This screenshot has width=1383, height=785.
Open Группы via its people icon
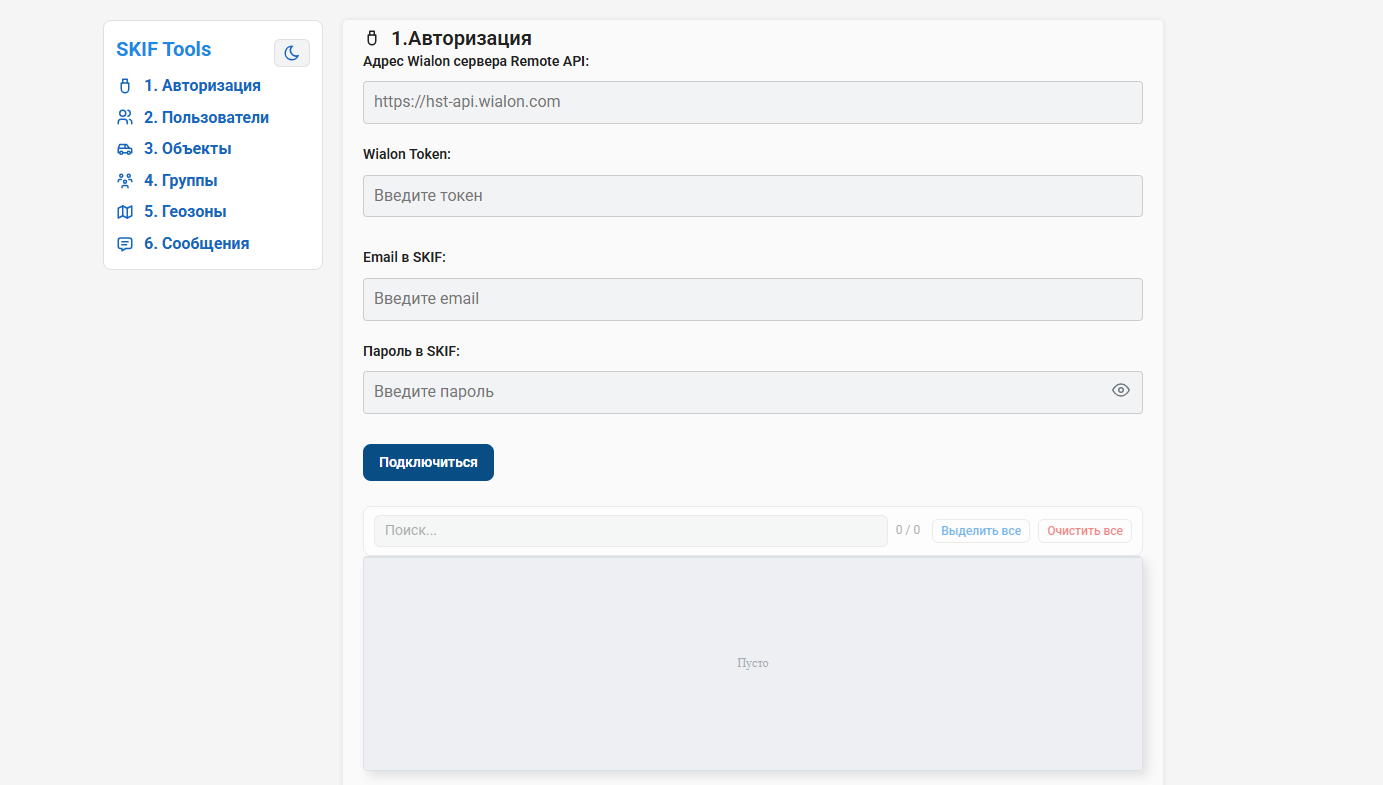pyautogui.click(x=125, y=181)
